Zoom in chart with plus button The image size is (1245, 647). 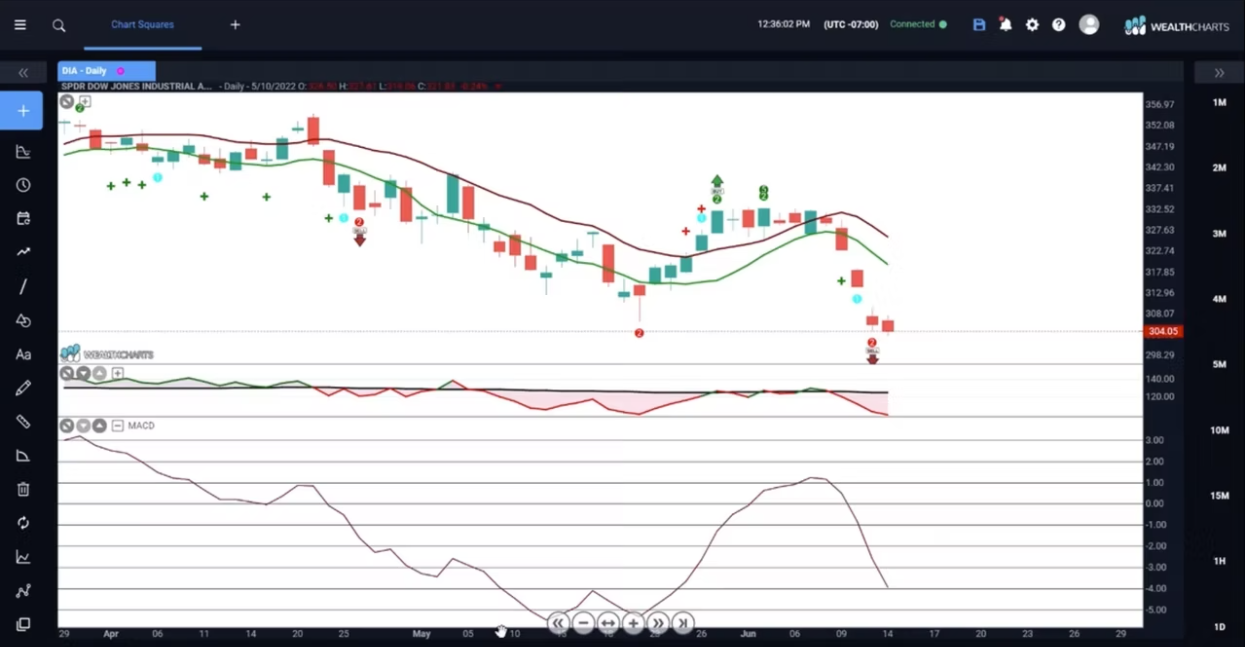pyautogui.click(x=633, y=623)
